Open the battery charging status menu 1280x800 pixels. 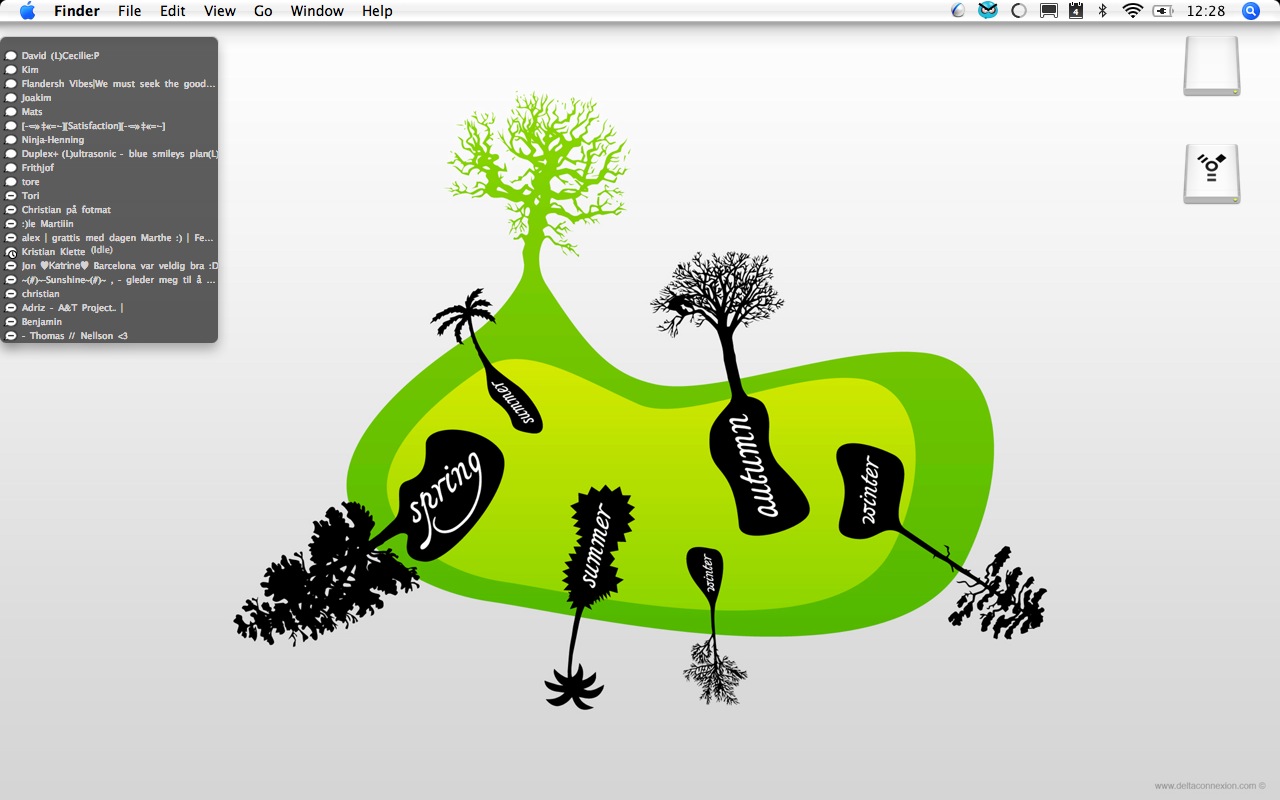[x=1162, y=11]
